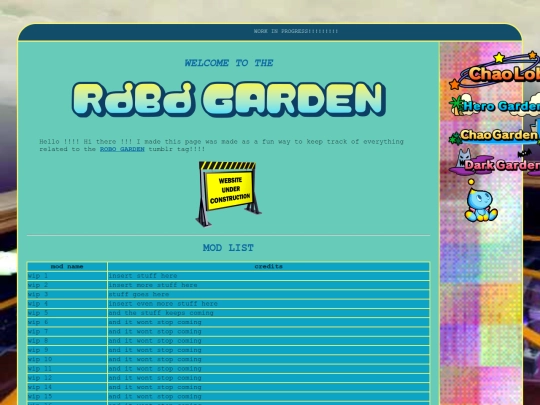
Task: Click the 'stuff goes here' credits cell
Action: [x=268, y=294]
